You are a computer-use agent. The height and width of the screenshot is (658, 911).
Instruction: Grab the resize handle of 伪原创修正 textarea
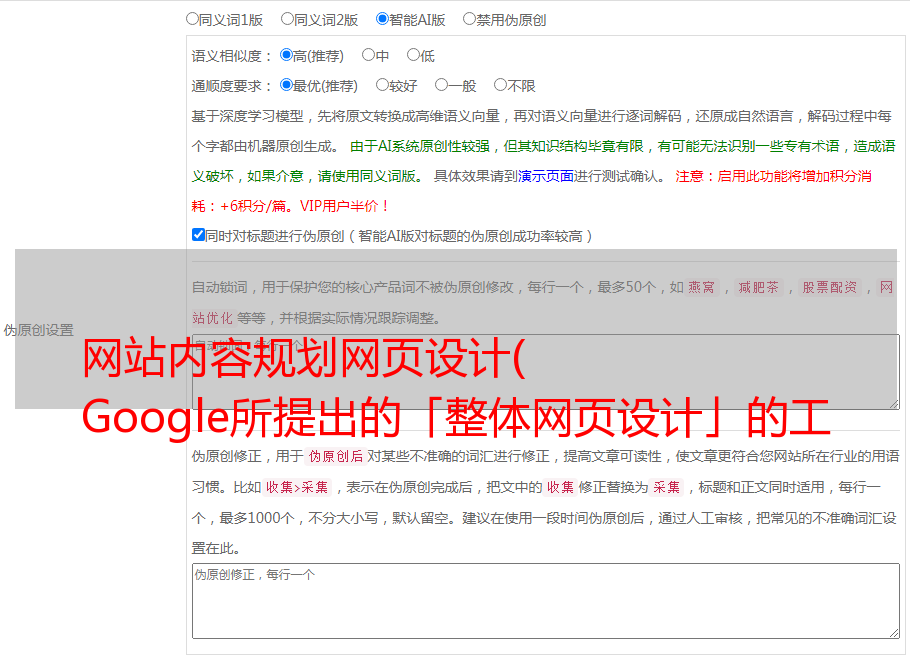coord(894,633)
